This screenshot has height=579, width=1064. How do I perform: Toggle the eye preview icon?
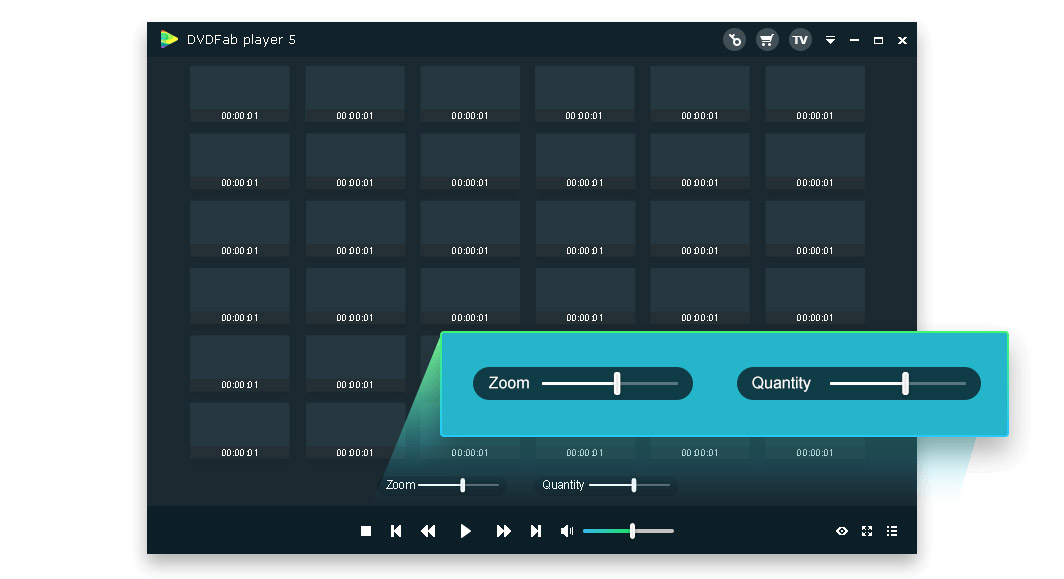click(842, 531)
